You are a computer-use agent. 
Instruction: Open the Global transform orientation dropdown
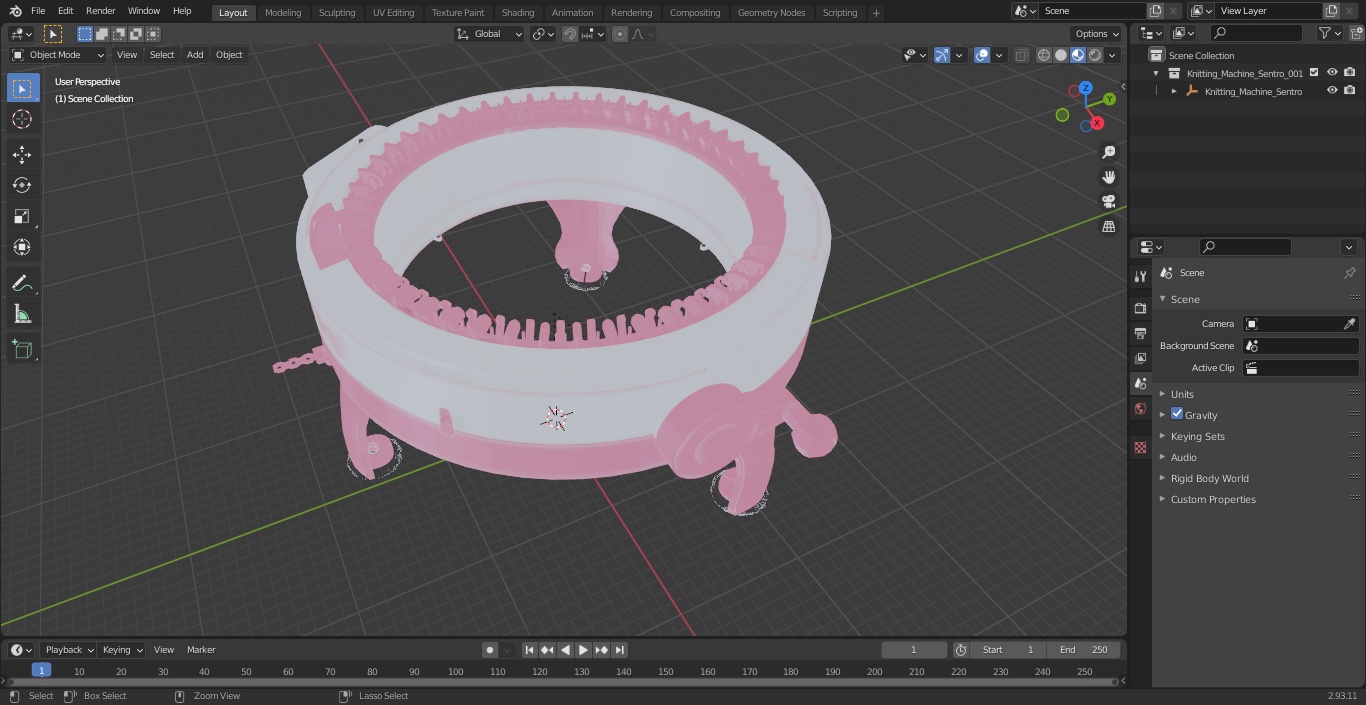click(x=490, y=34)
